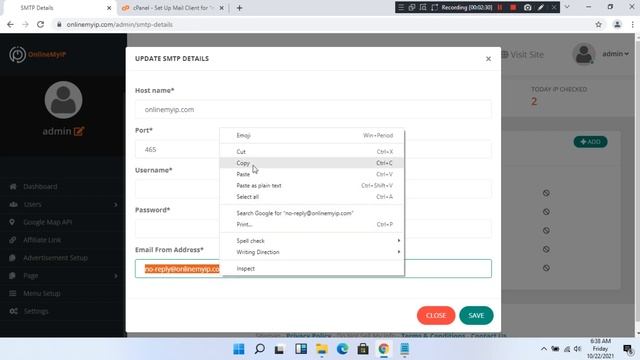Open Menu Setup in the sidebar
The height and width of the screenshot is (360, 640).
tap(42, 293)
